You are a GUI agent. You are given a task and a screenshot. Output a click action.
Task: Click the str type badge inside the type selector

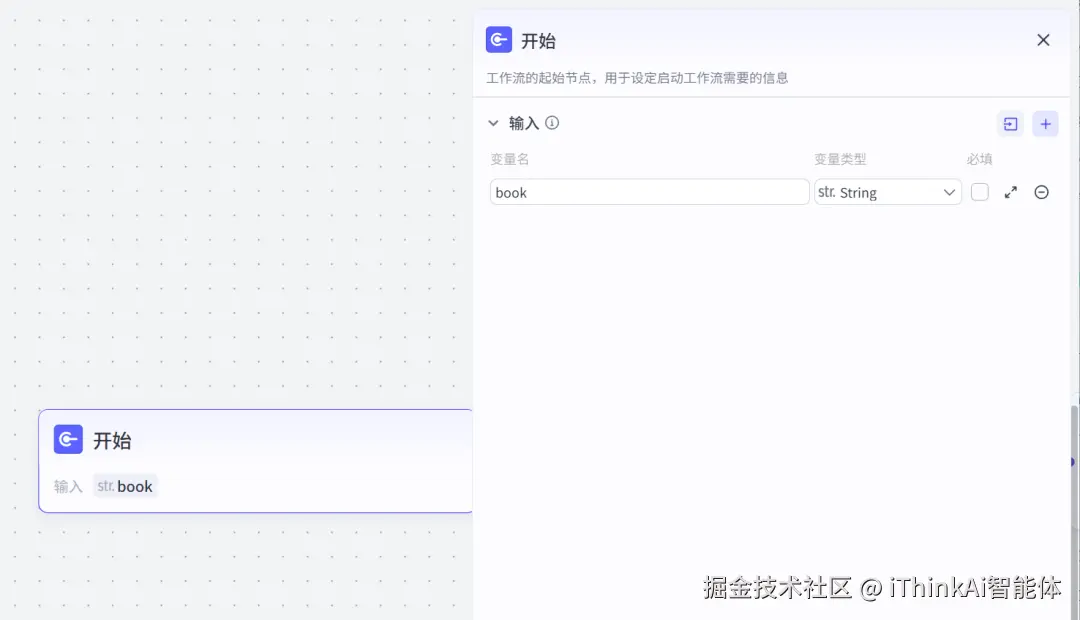click(828, 192)
